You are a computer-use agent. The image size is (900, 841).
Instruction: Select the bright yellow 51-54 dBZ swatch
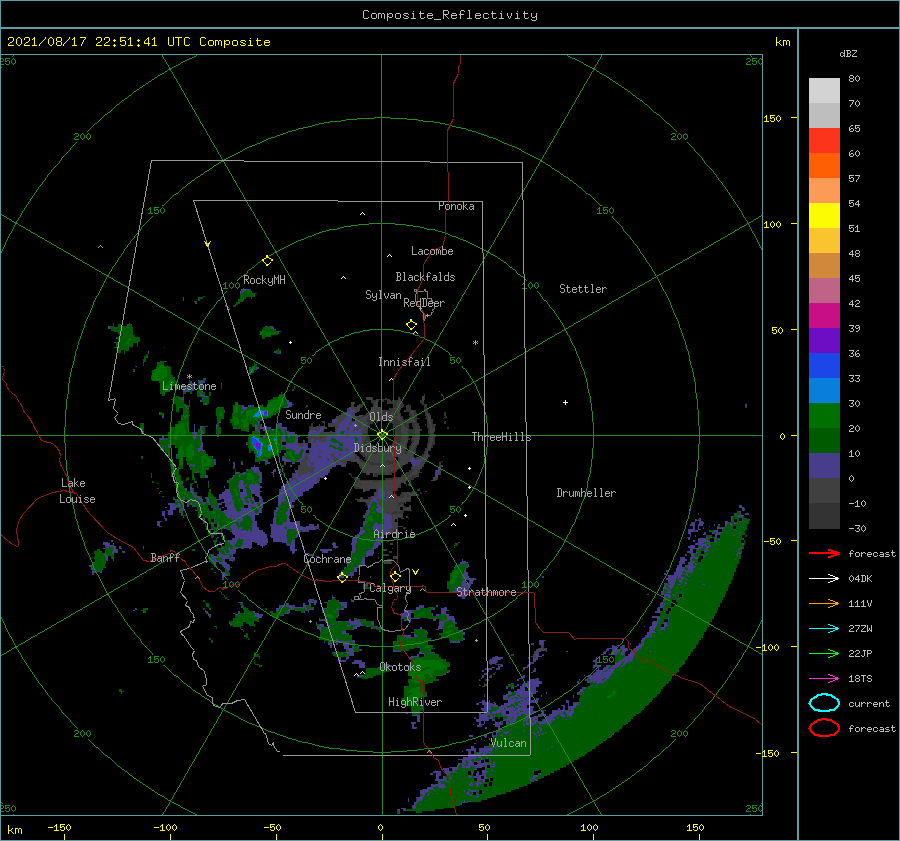tap(824, 216)
